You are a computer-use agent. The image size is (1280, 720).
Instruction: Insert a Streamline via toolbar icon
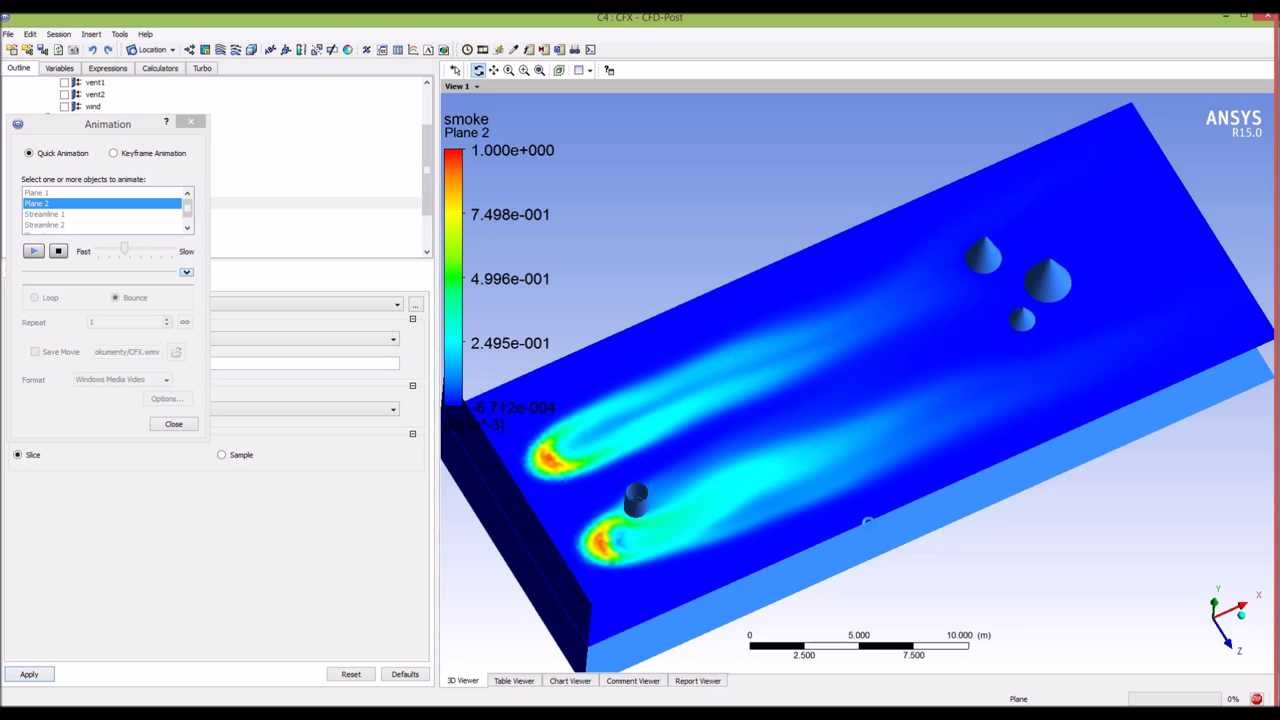click(x=220, y=49)
